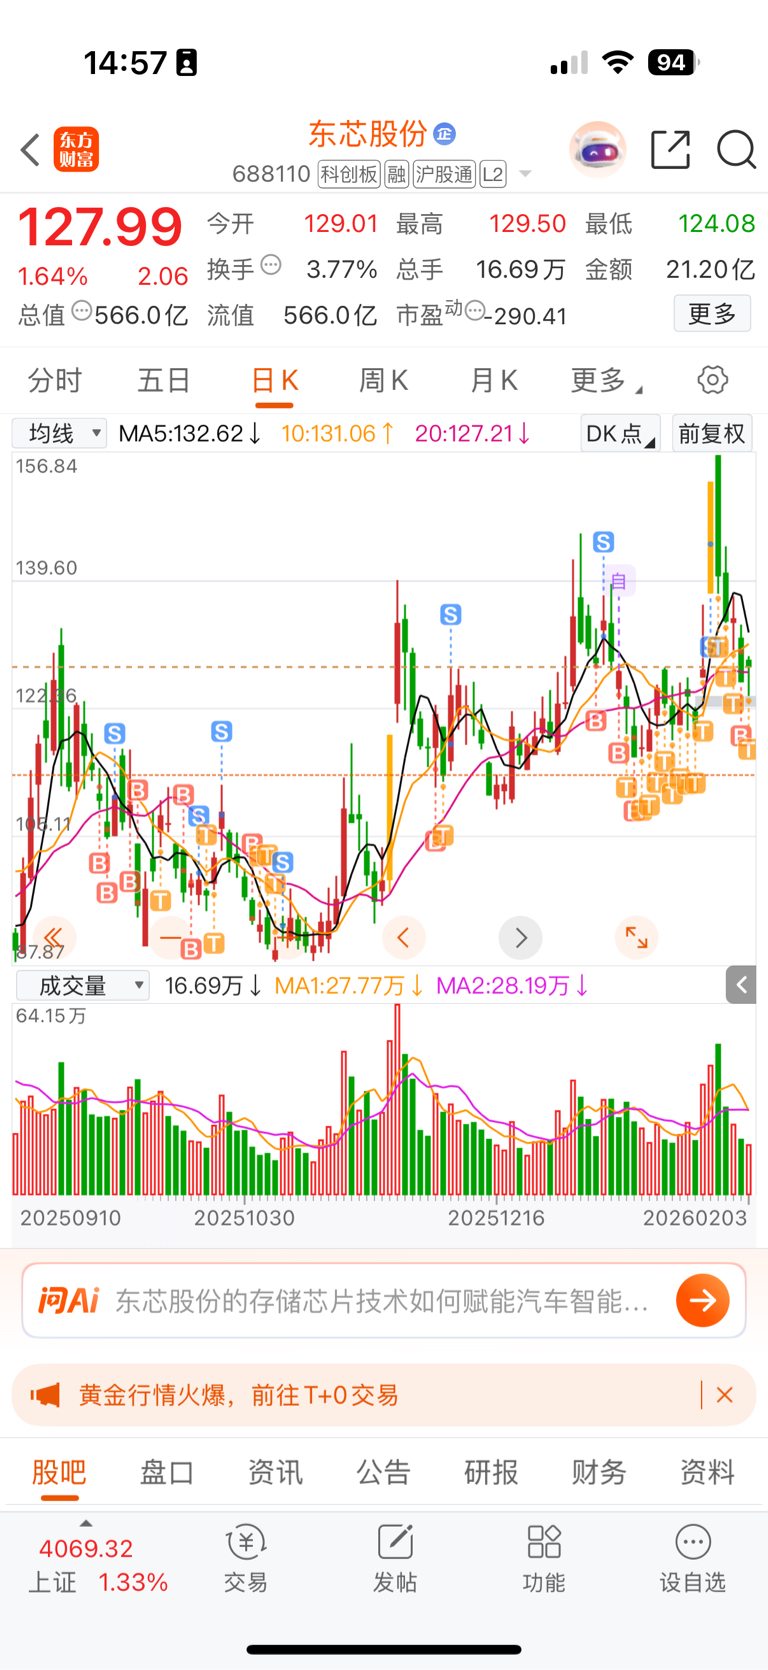The height and width of the screenshot is (1670, 768).
Task: Tap the 127.99 current price
Action: click(100, 228)
